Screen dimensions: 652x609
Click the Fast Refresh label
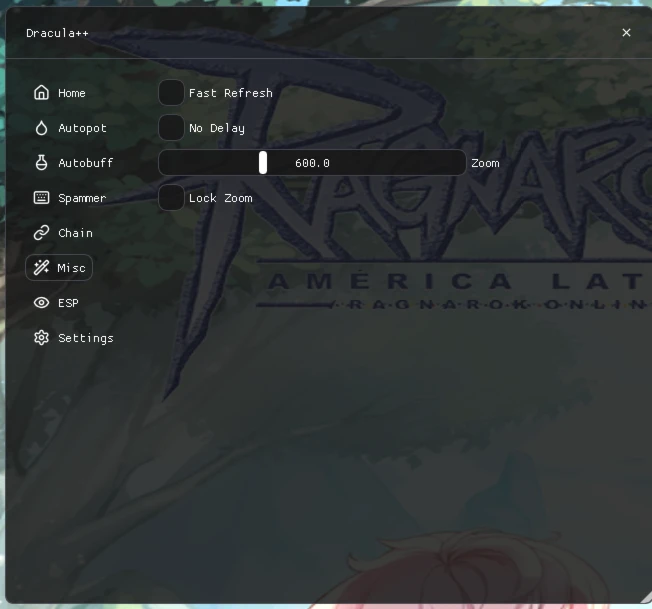point(231,93)
